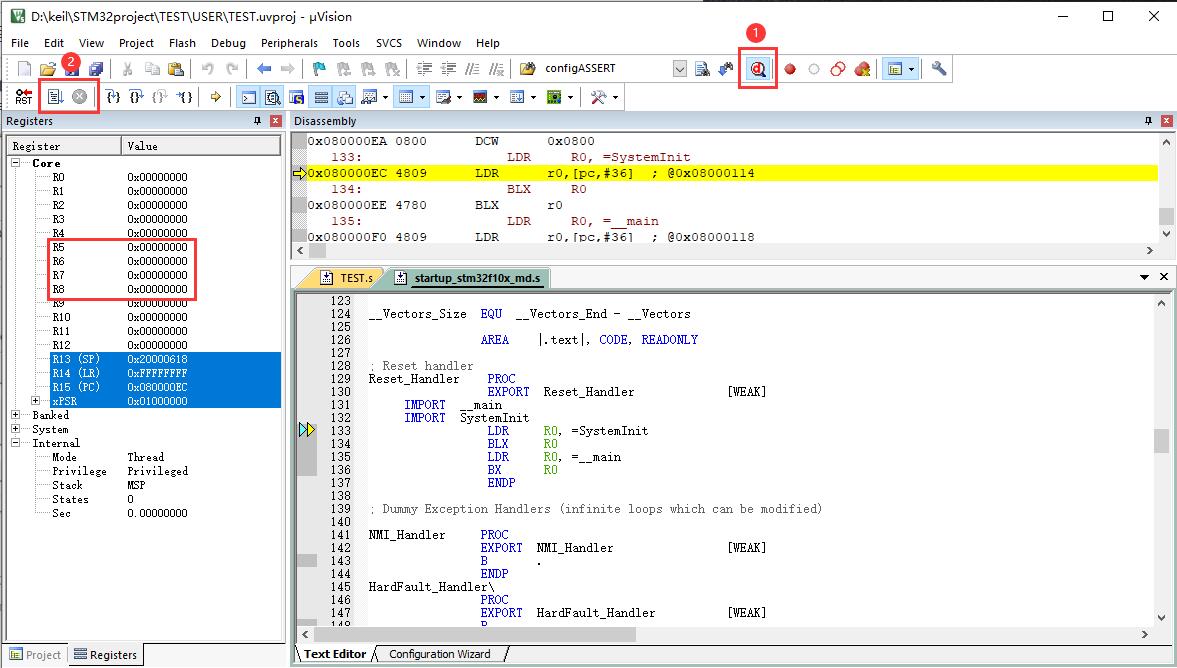Step one line with the Step icon
Screen dimensions: 1177x668
click(x=113, y=97)
